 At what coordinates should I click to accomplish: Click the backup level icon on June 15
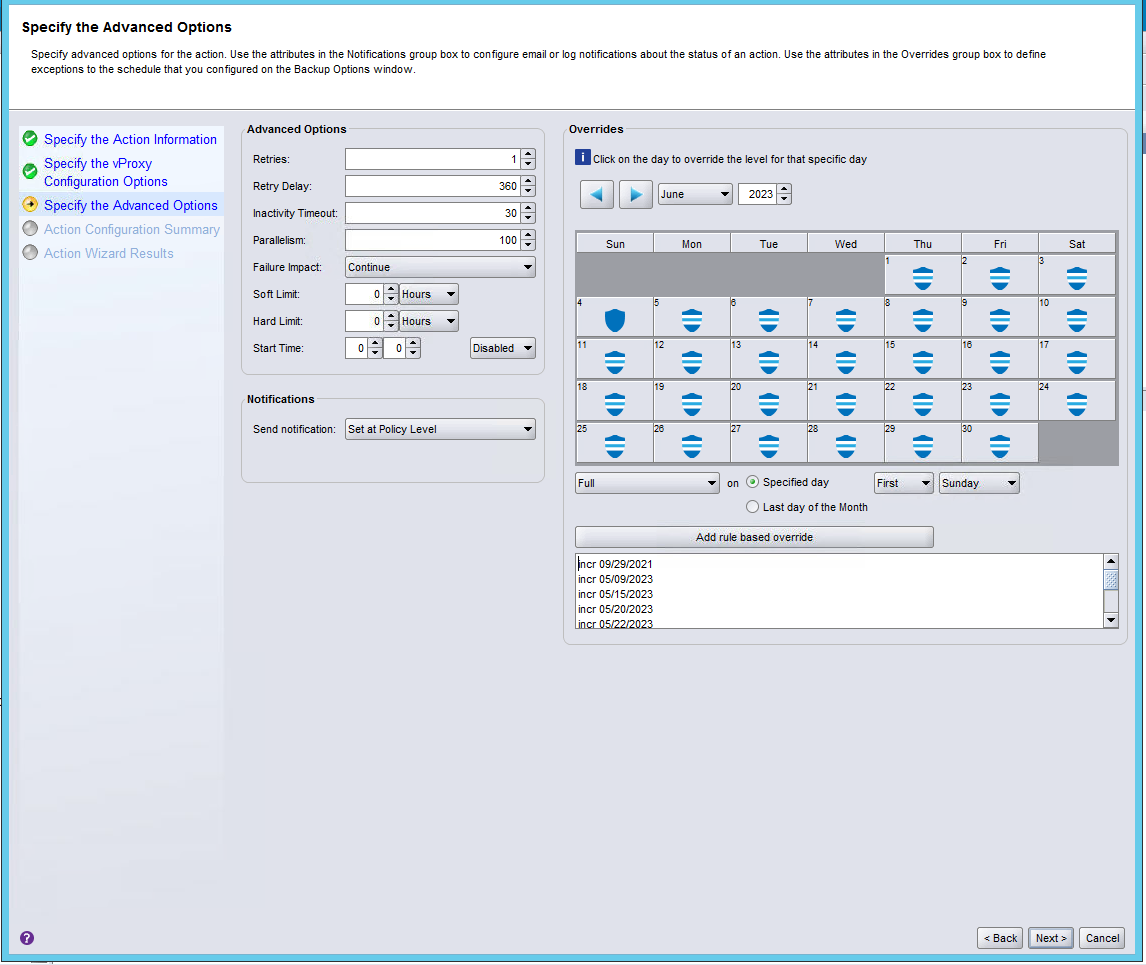tap(923, 361)
